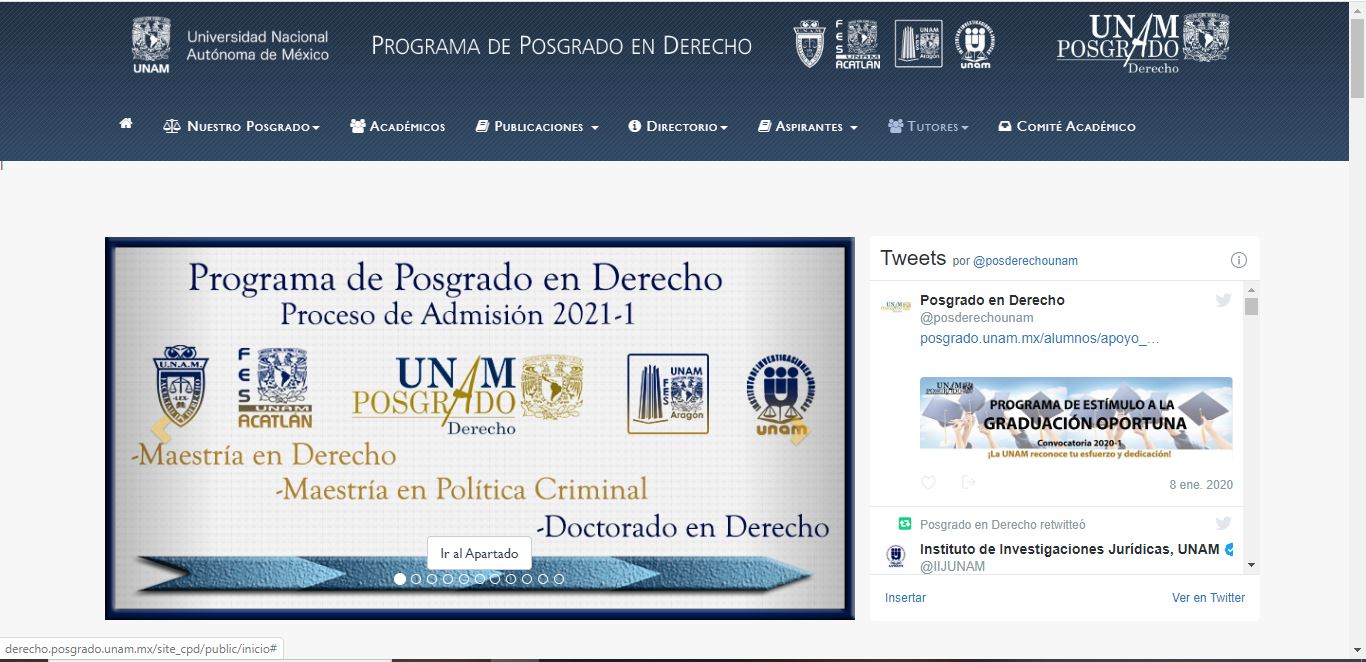
Task: Go to the Comité Académico section
Action: pyautogui.click(x=1067, y=127)
